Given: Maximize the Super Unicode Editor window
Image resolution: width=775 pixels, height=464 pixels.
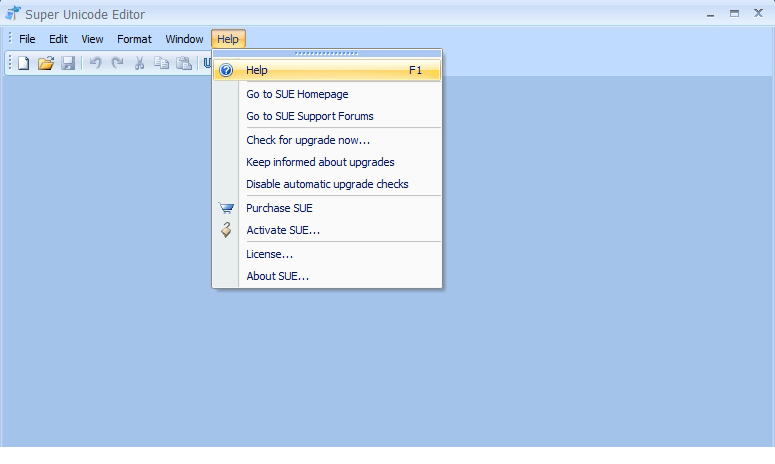Looking at the screenshot, I should [x=734, y=14].
